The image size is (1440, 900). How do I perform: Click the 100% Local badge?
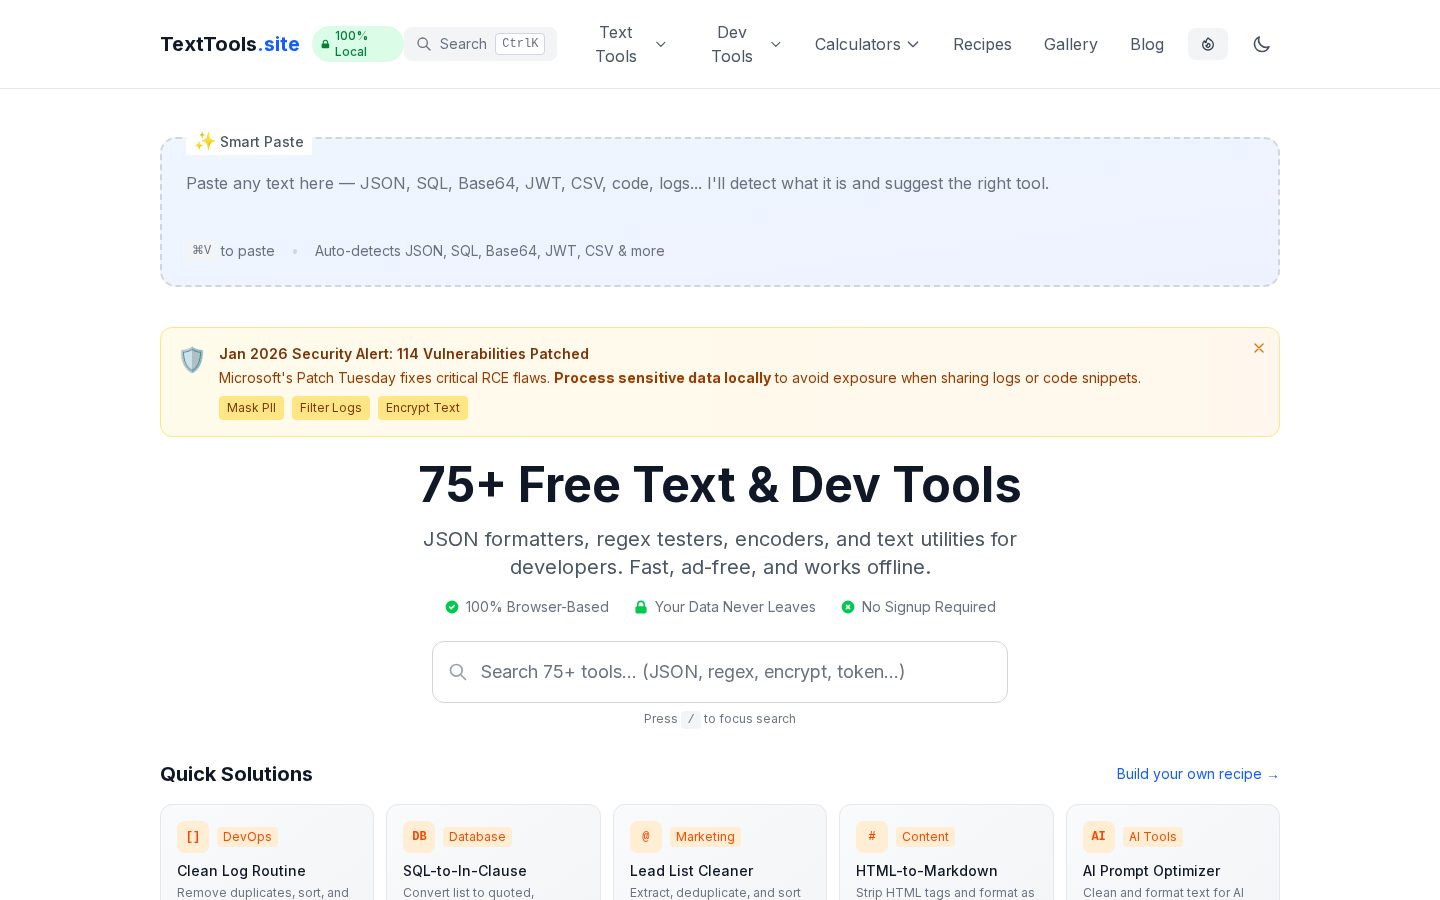358,44
